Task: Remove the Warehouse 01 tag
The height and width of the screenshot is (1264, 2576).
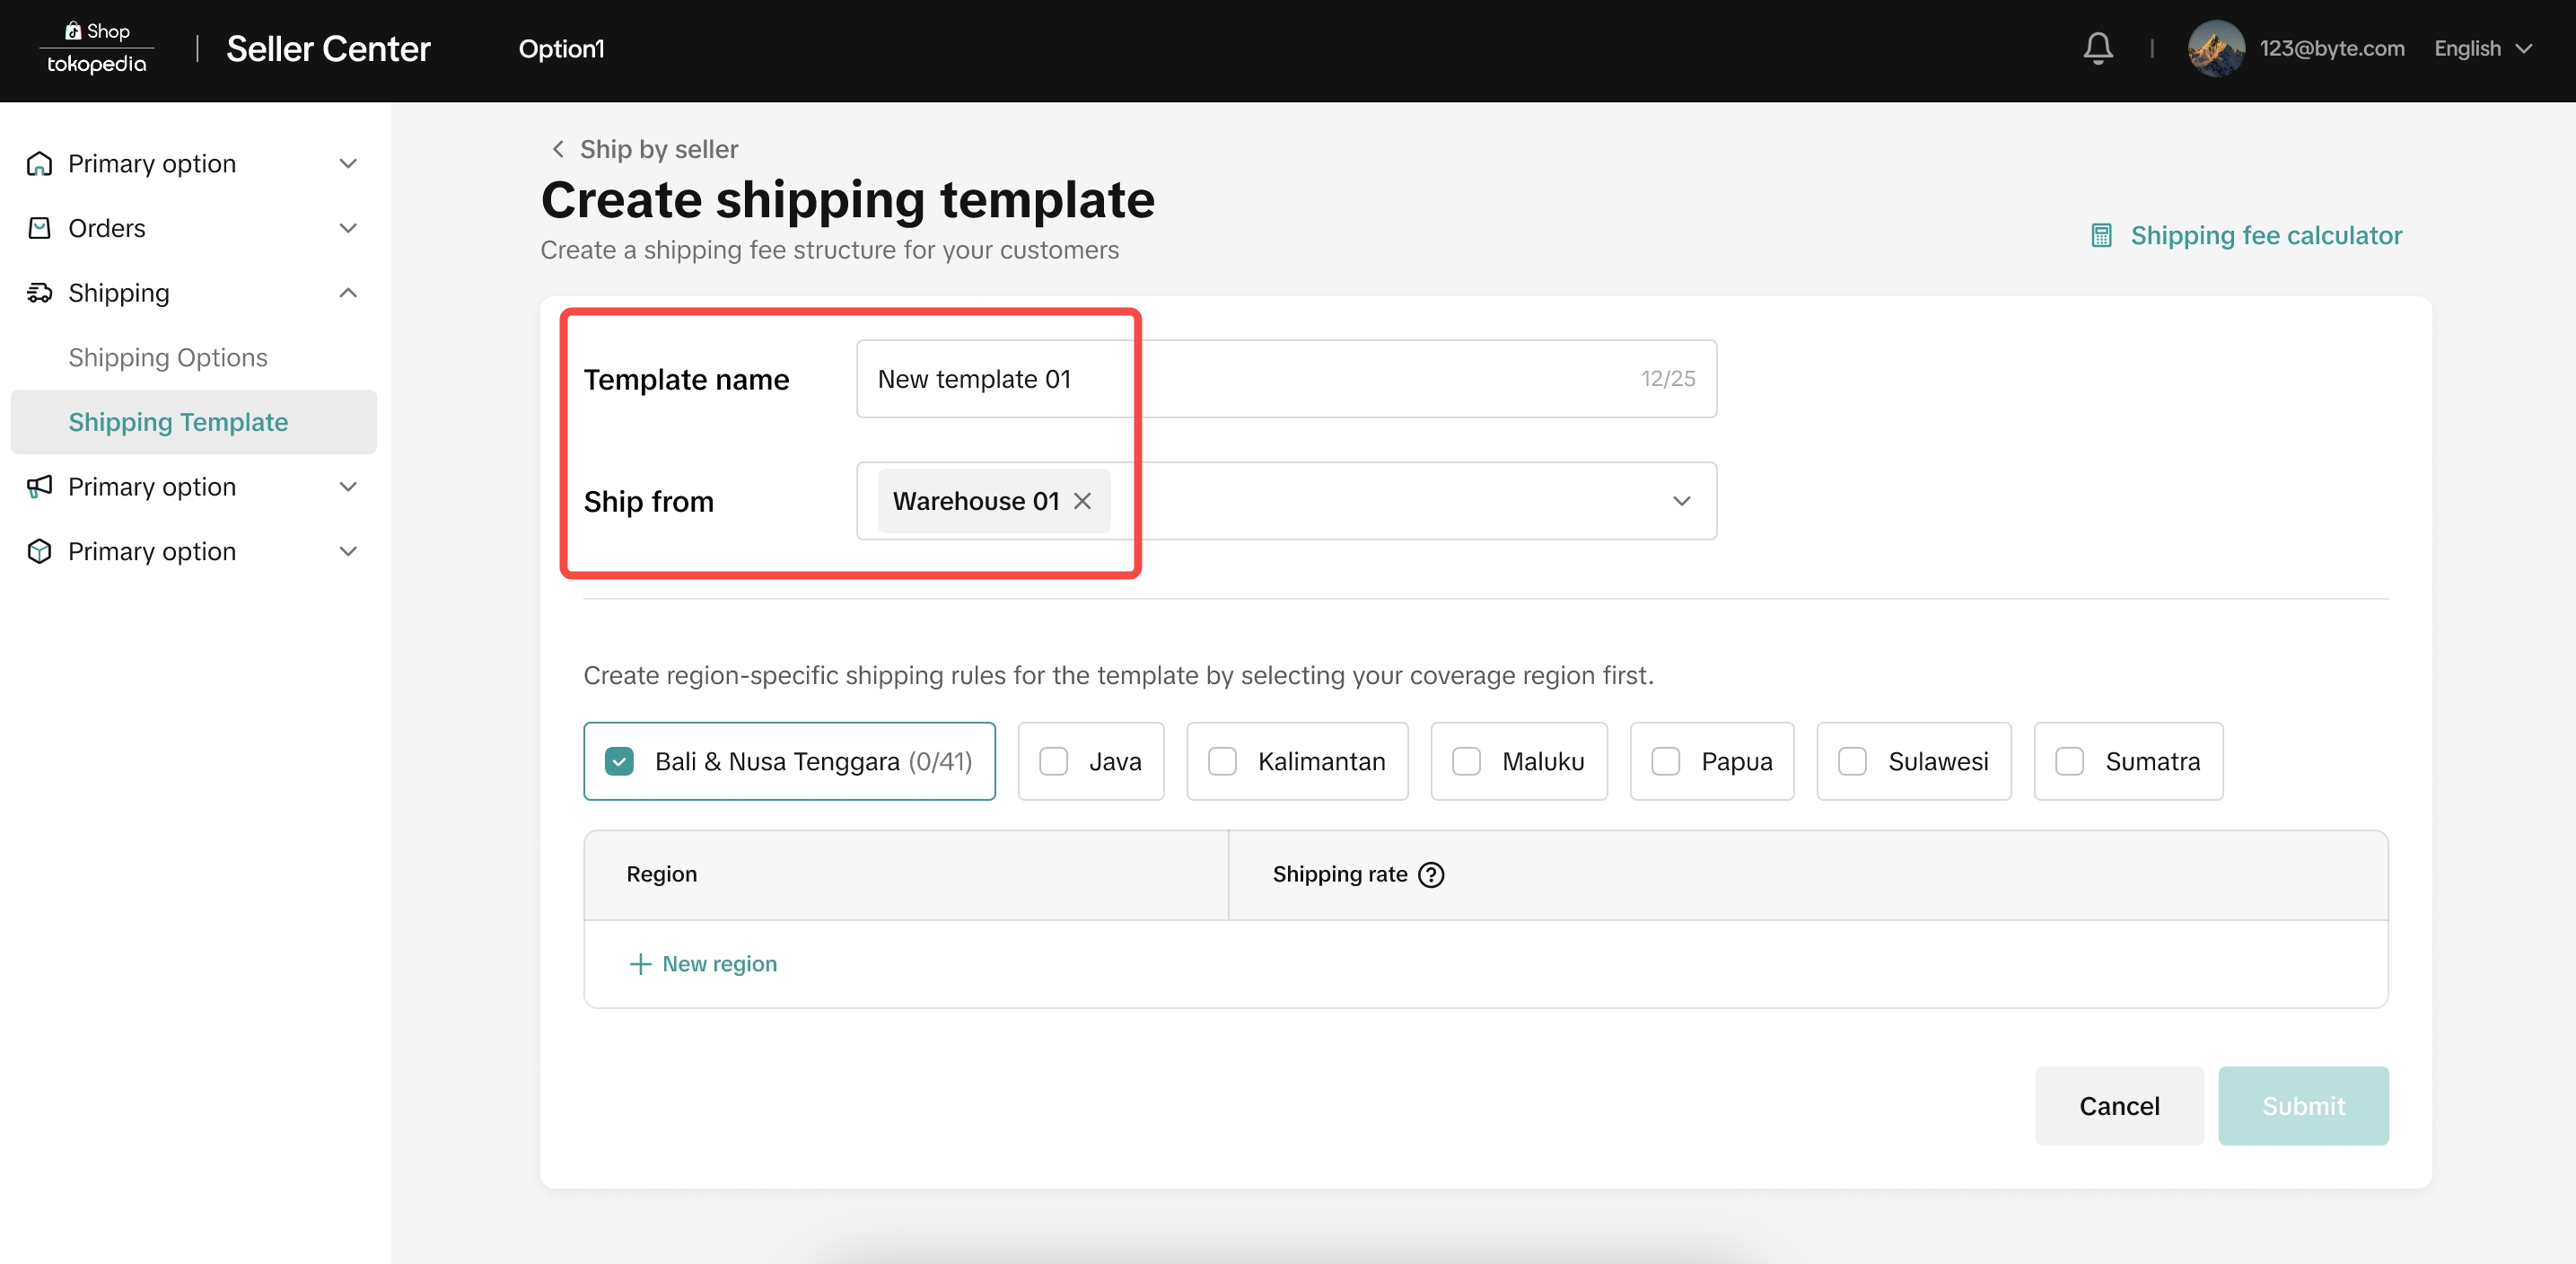Action: click(x=1082, y=501)
